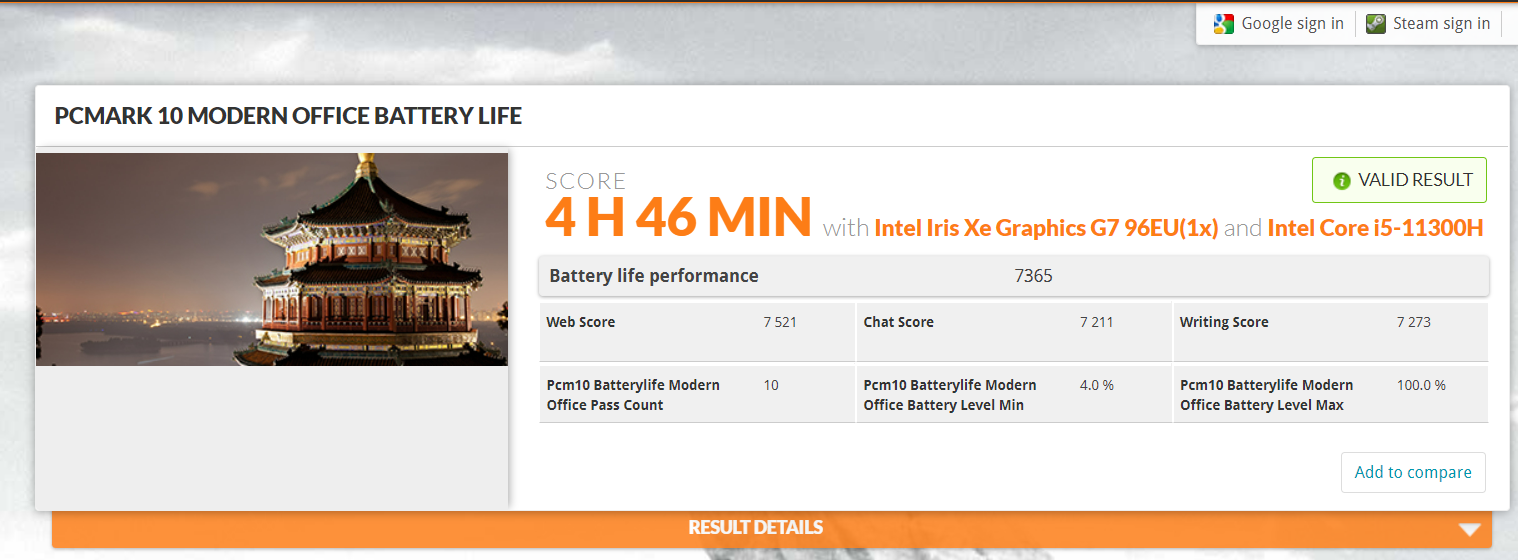Click the Steam sign in icon
The width and height of the screenshot is (1518, 560).
click(x=1376, y=24)
